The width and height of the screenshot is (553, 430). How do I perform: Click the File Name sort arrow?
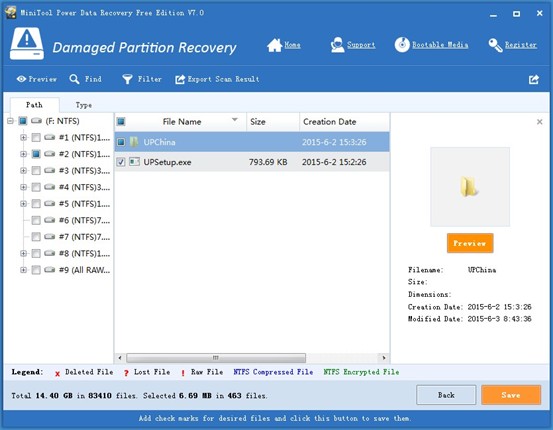pos(235,120)
